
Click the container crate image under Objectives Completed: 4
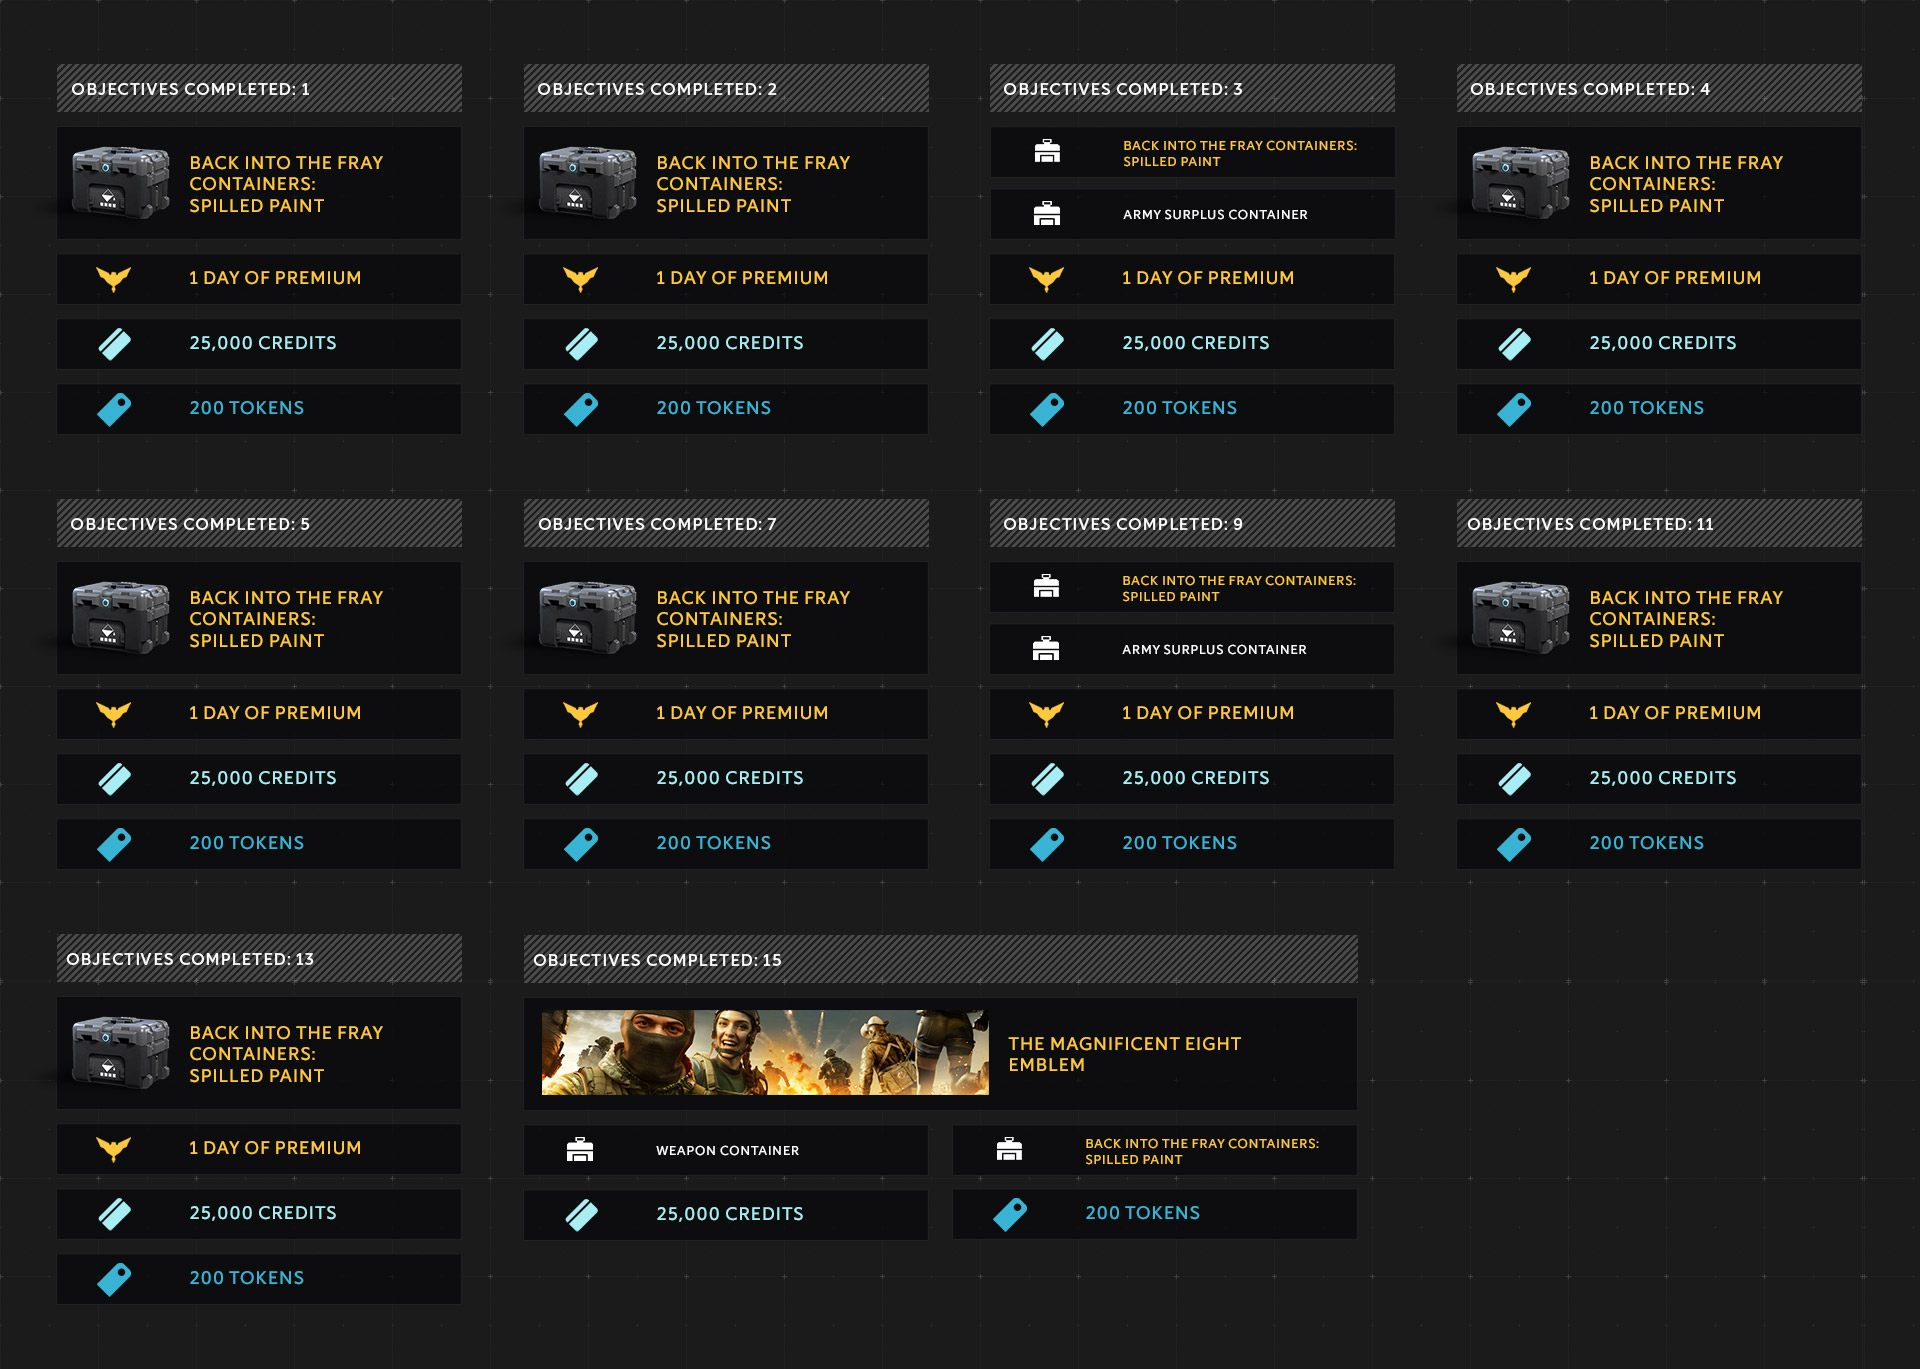[1521, 183]
